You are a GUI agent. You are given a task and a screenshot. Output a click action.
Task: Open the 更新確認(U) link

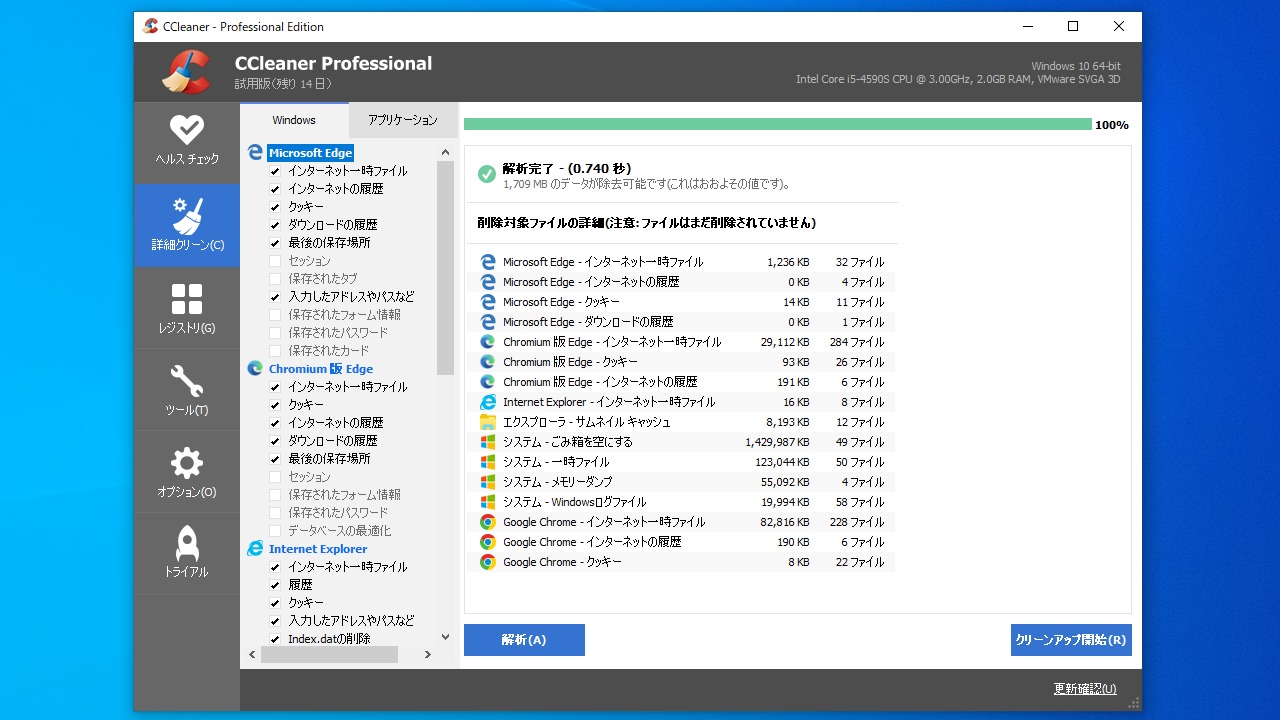[1085, 689]
